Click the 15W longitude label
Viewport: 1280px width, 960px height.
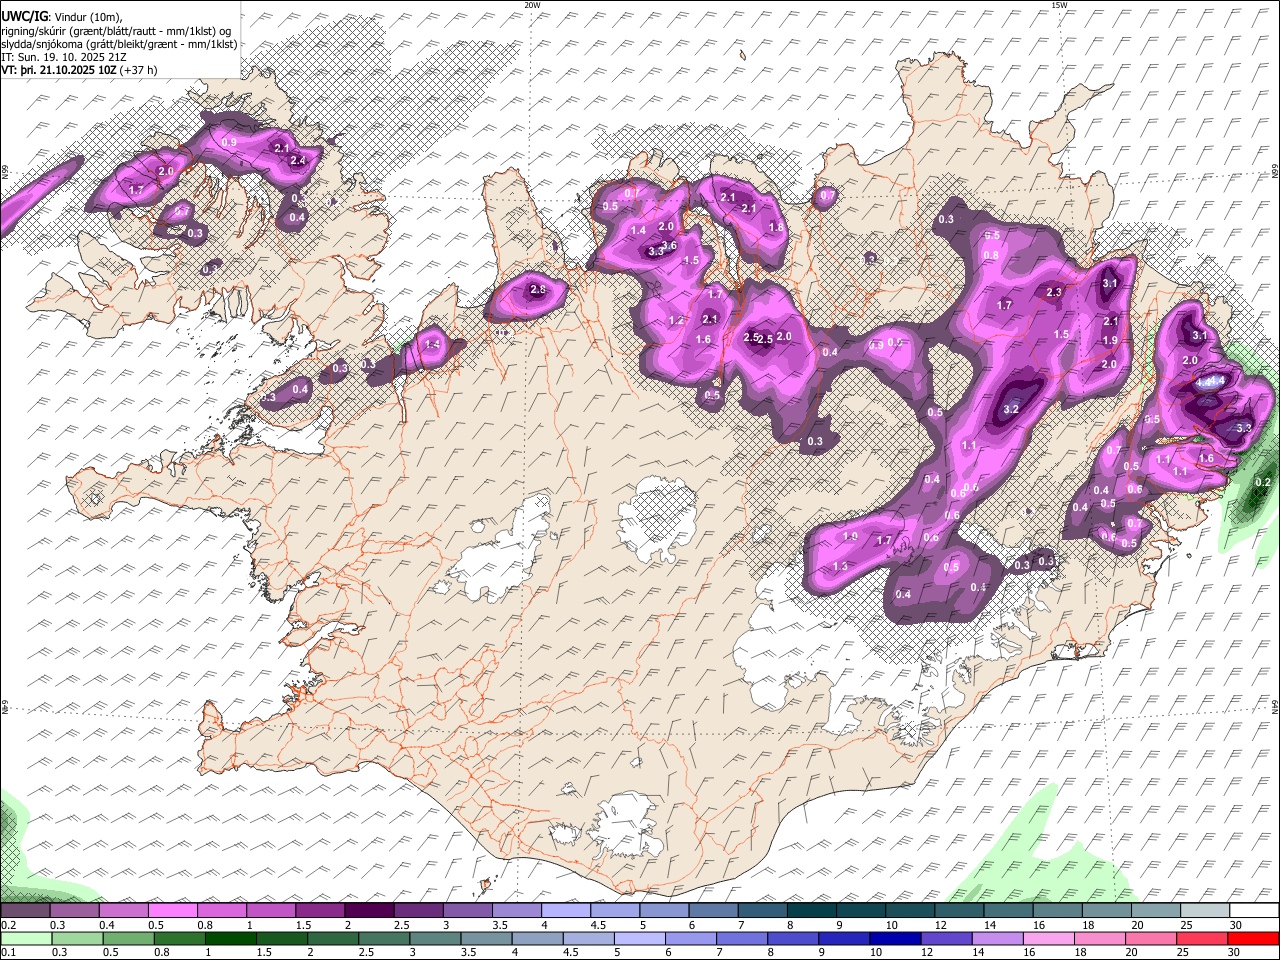coord(1059,5)
